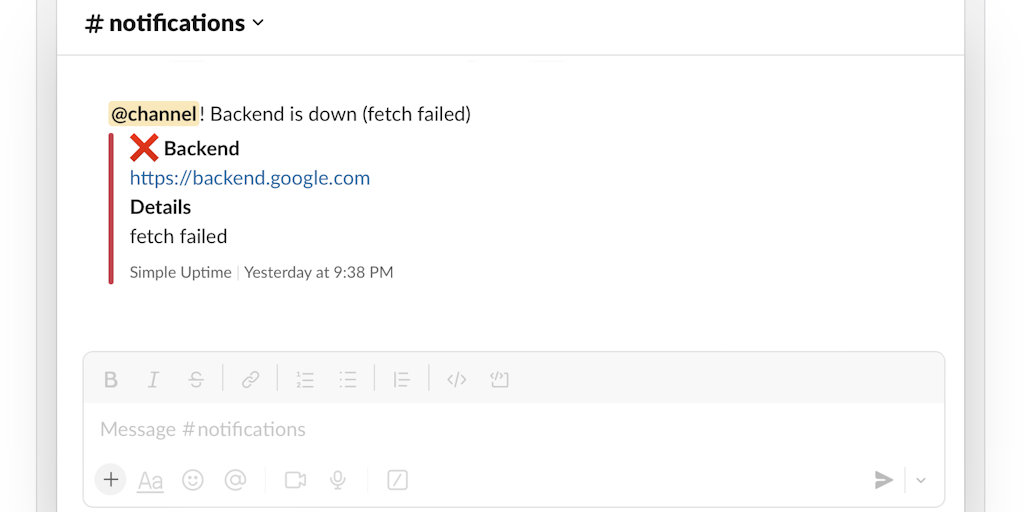Viewport: 1024px width, 512px height.
Task: Toggle bold formatting in composer
Action: coord(111,380)
